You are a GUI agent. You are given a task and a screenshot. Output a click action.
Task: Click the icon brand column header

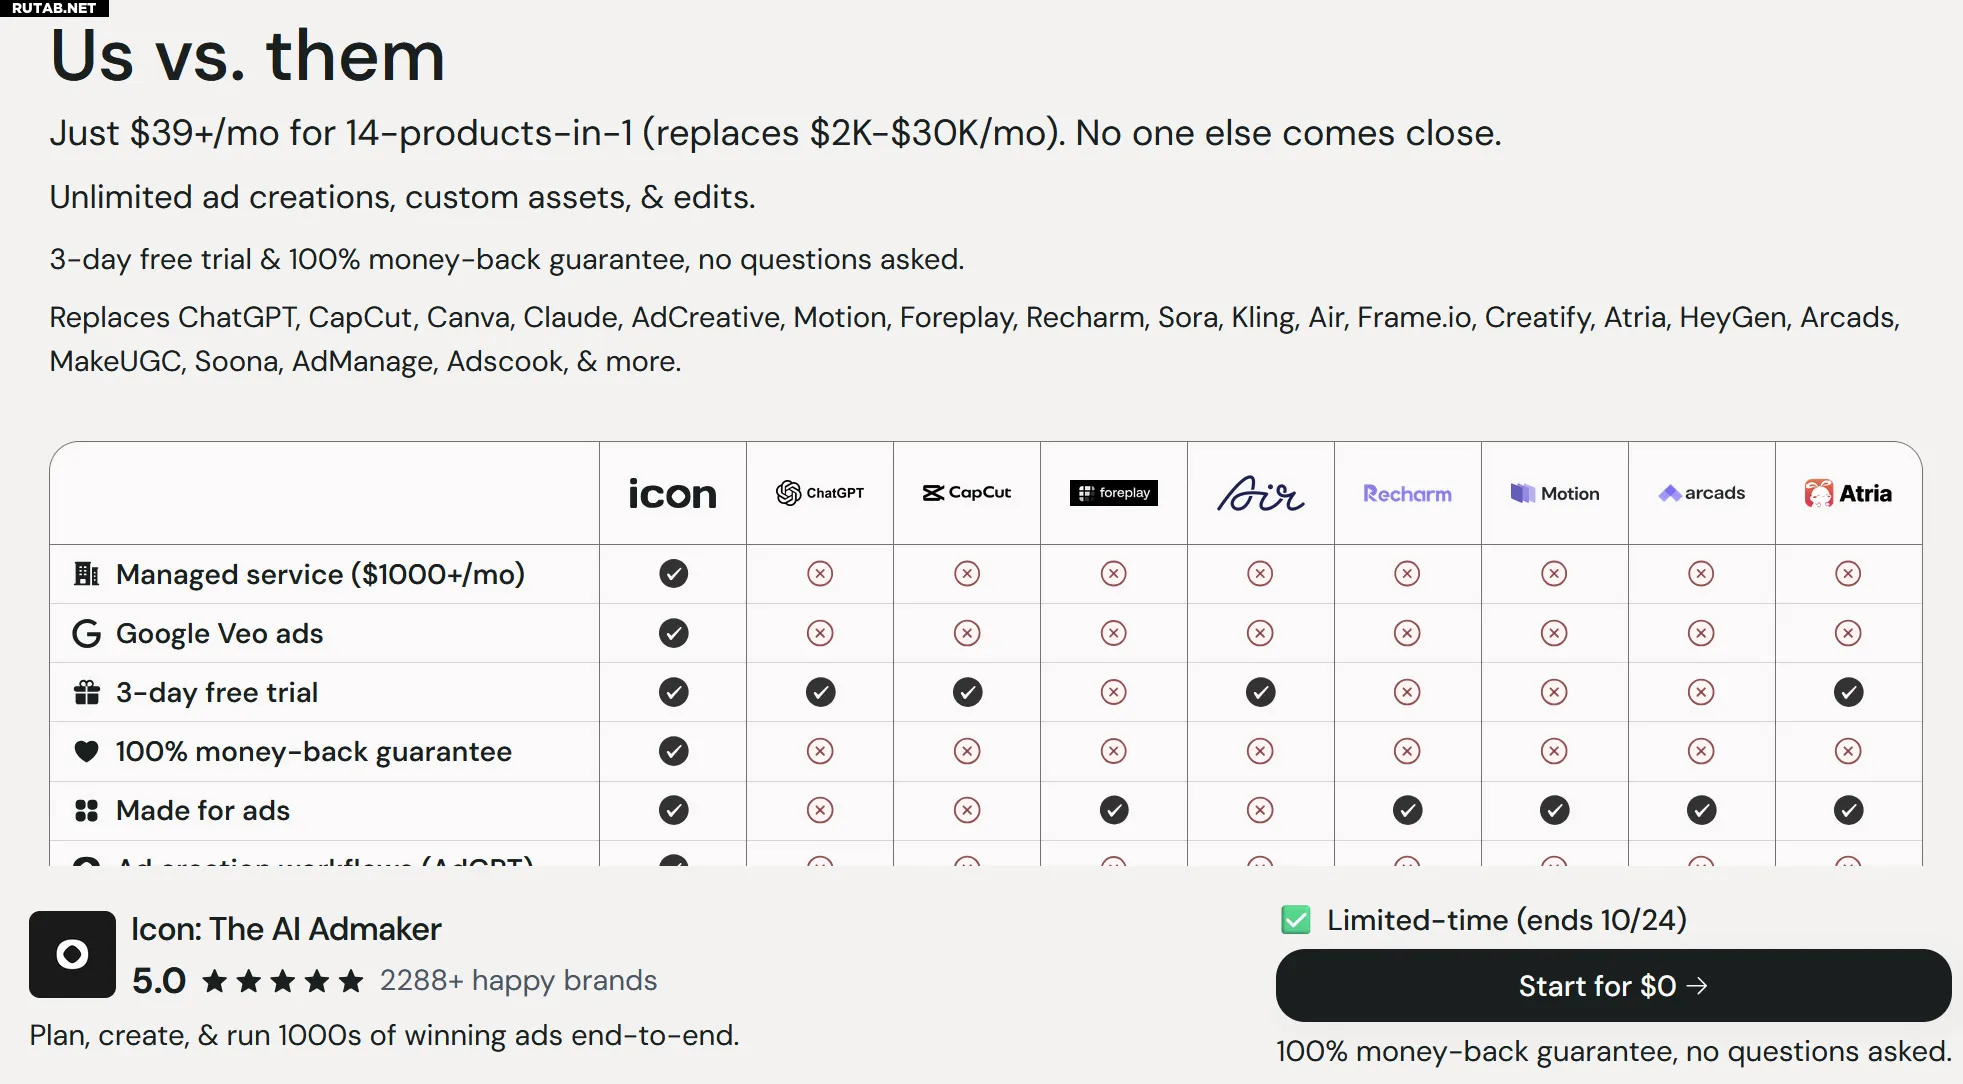pyautogui.click(x=673, y=493)
